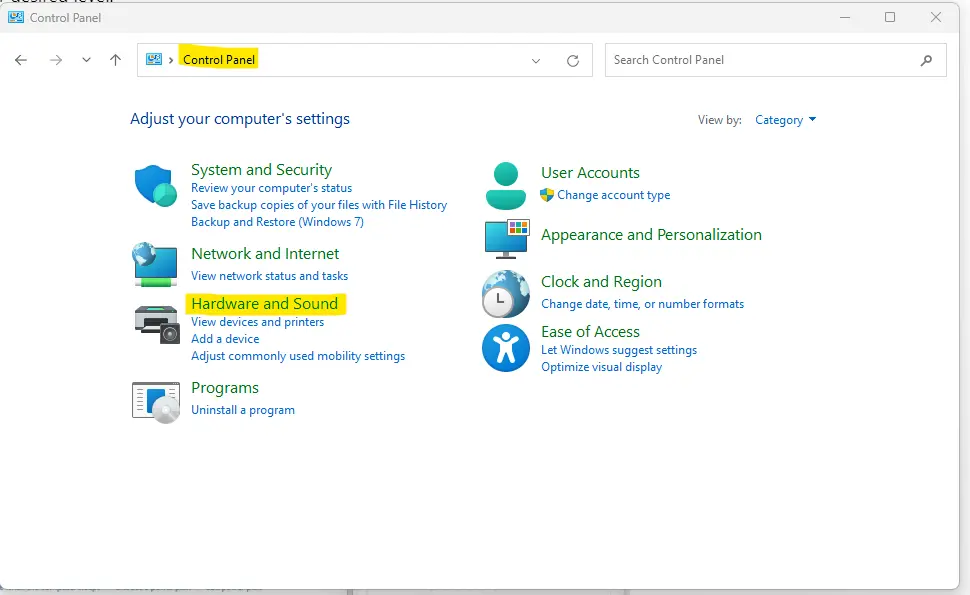The width and height of the screenshot is (970, 595).
Task: Go forward with the forward arrow
Action: 56,60
